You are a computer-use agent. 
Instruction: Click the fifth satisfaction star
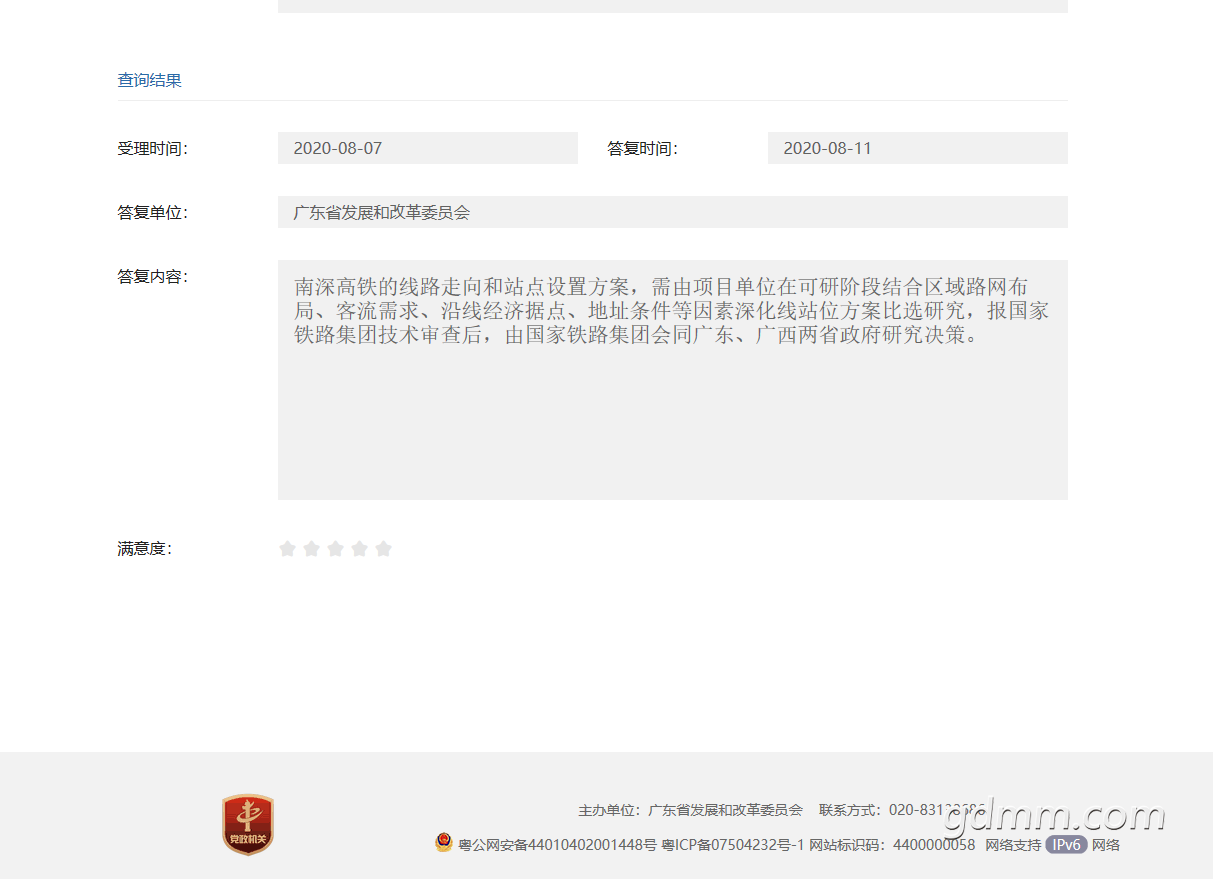(383, 548)
